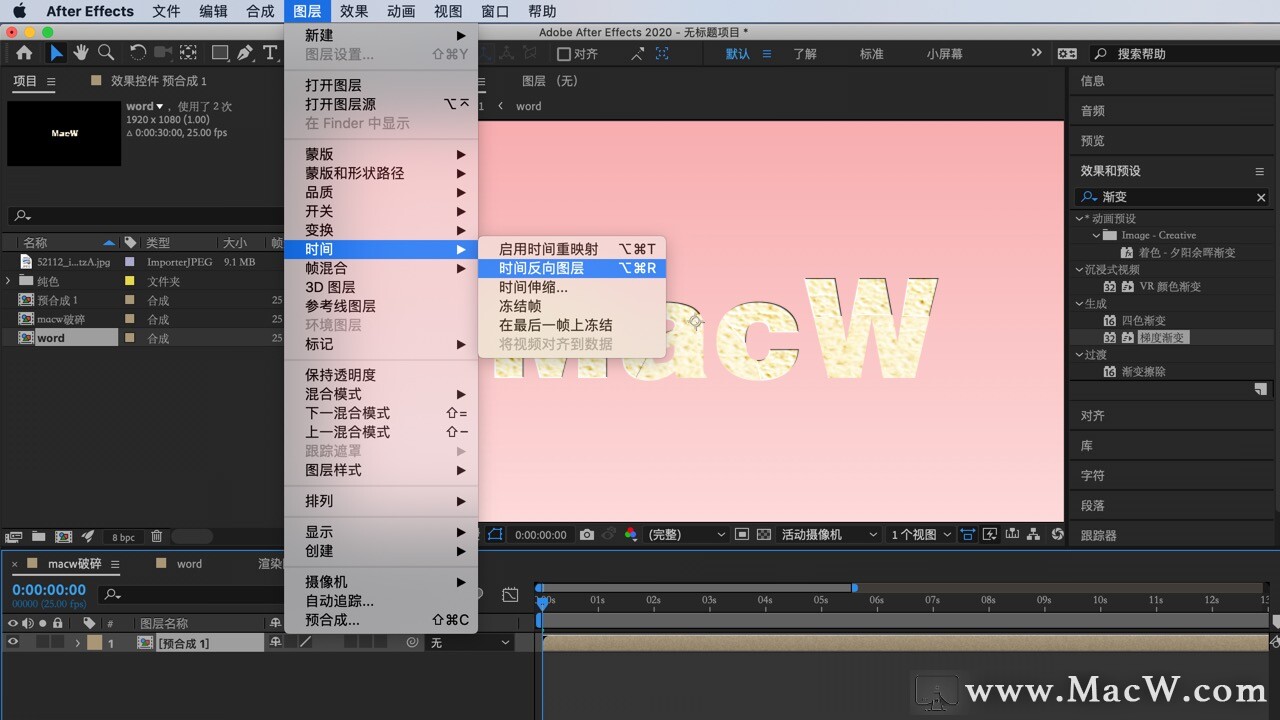Image resolution: width=1280 pixels, height=720 pixels.
Task: Enable the 对齐 snapping checkbox
Action: pos(564,54)
